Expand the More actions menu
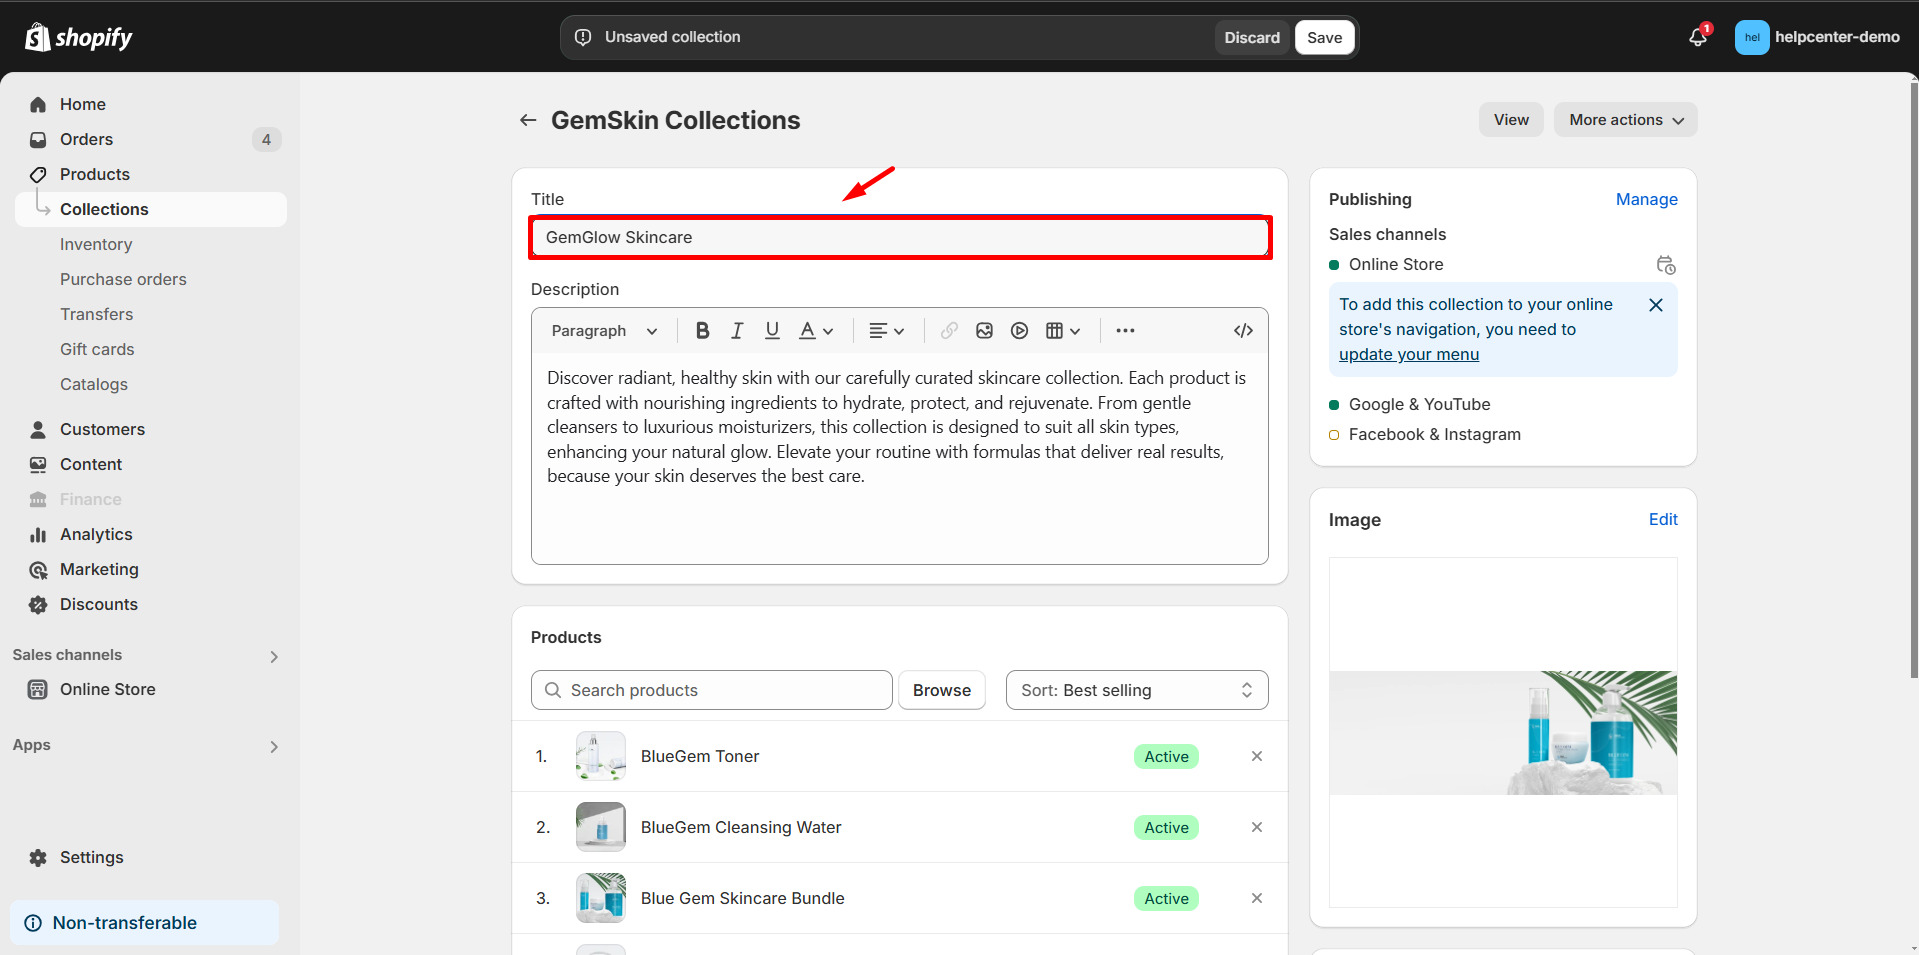Screen dimensions: 1919x955 click(1625, 120)
